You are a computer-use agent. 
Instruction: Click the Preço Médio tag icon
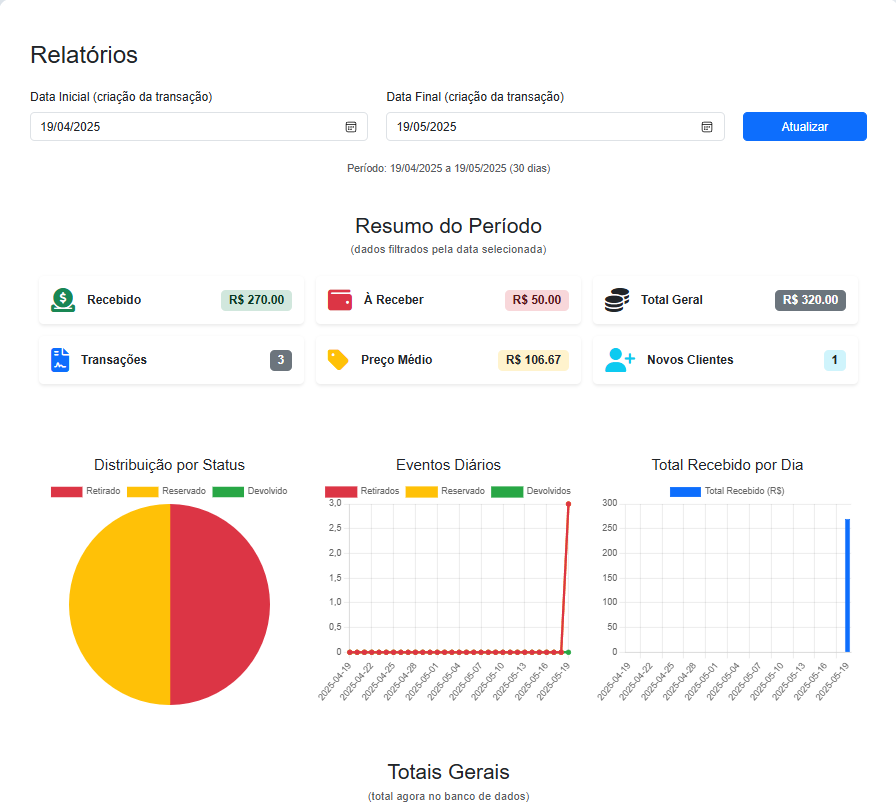click(x=338, y=360)
